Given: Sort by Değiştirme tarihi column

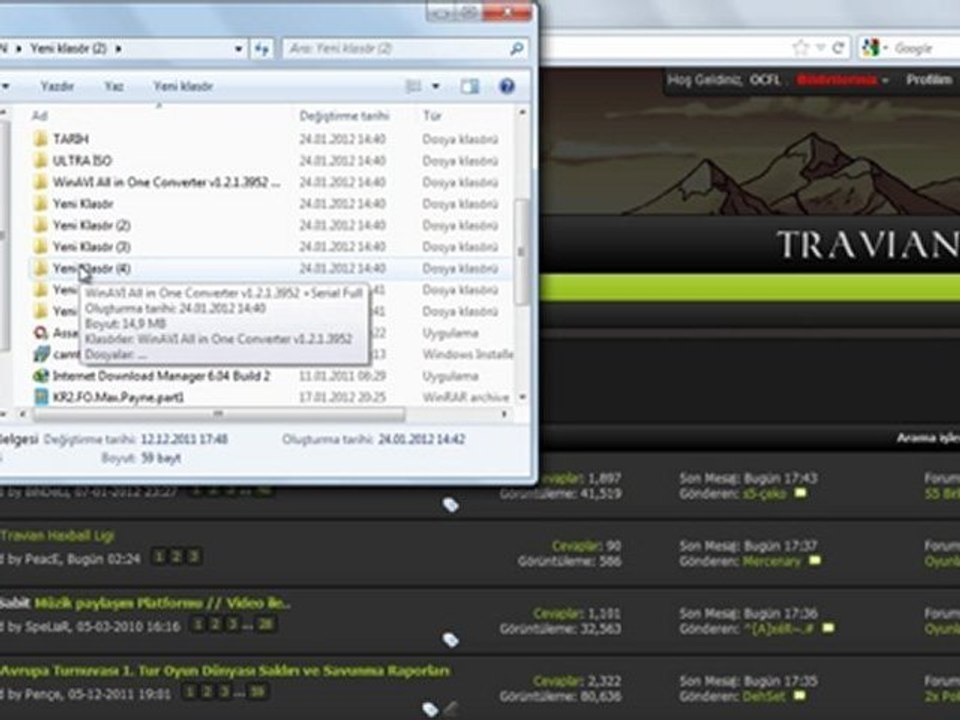Looking at the screenshot, I should click(x=343, y=115).
